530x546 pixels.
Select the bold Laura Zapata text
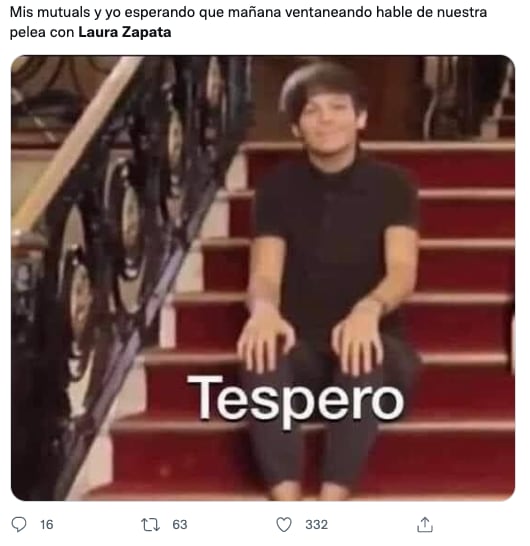point(125,32)
